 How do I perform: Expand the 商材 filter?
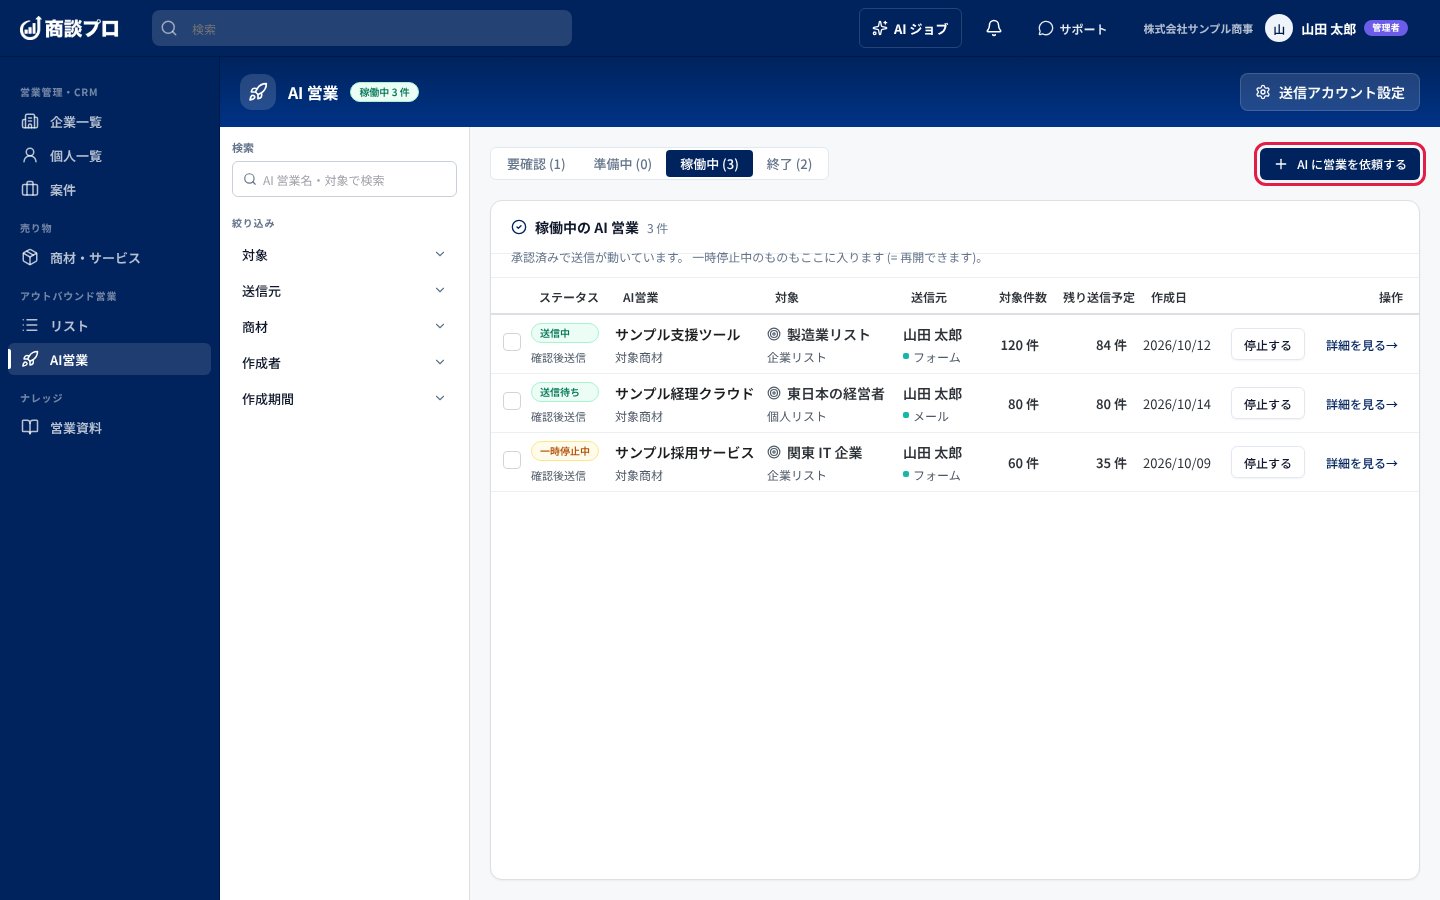click(x=344, y=327)
